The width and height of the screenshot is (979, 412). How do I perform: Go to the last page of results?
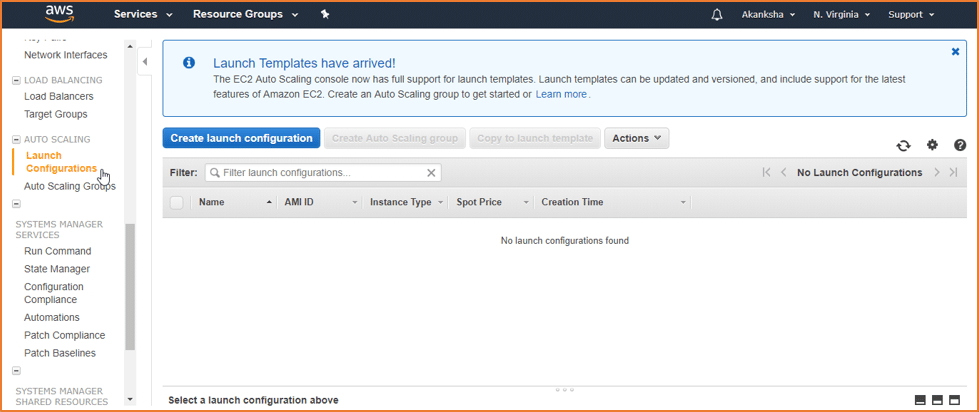pos(953,172)
